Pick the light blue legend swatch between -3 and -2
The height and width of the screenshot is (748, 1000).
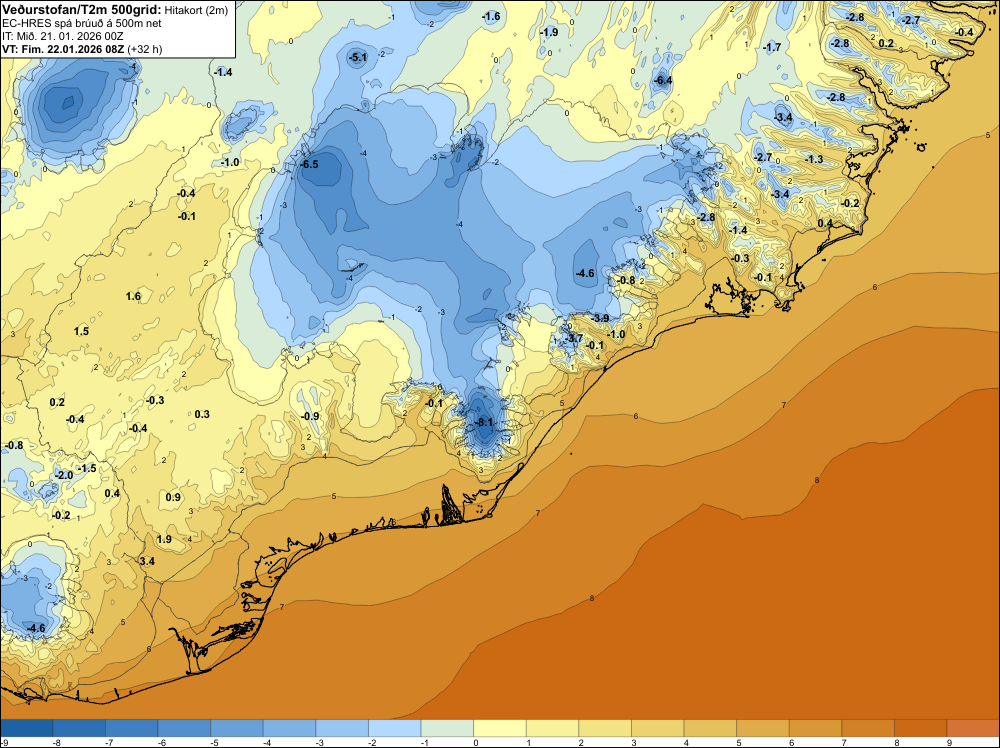coord(342,728)
